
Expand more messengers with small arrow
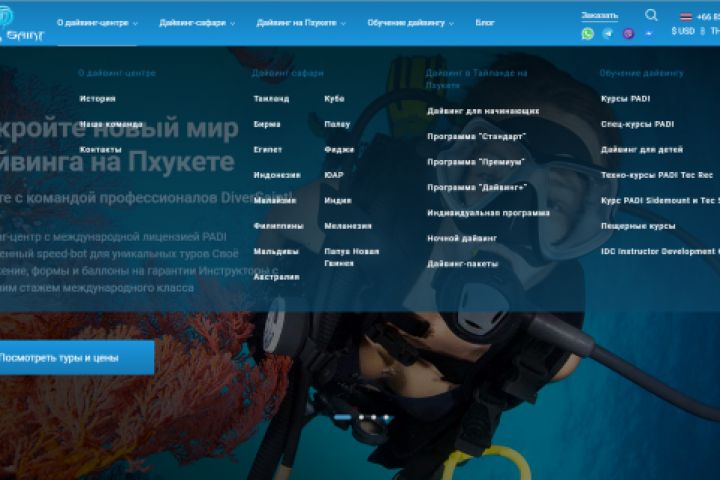[649, 34]
